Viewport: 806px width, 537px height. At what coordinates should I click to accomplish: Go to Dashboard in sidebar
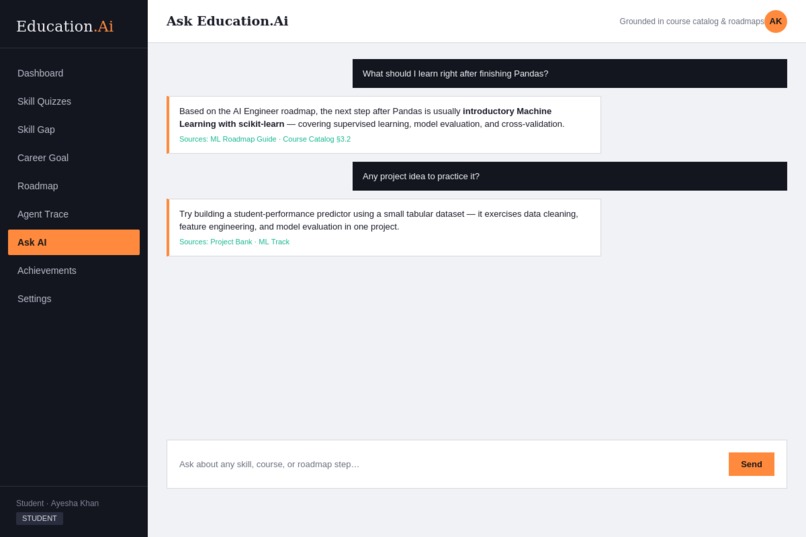tap(74, 73)
